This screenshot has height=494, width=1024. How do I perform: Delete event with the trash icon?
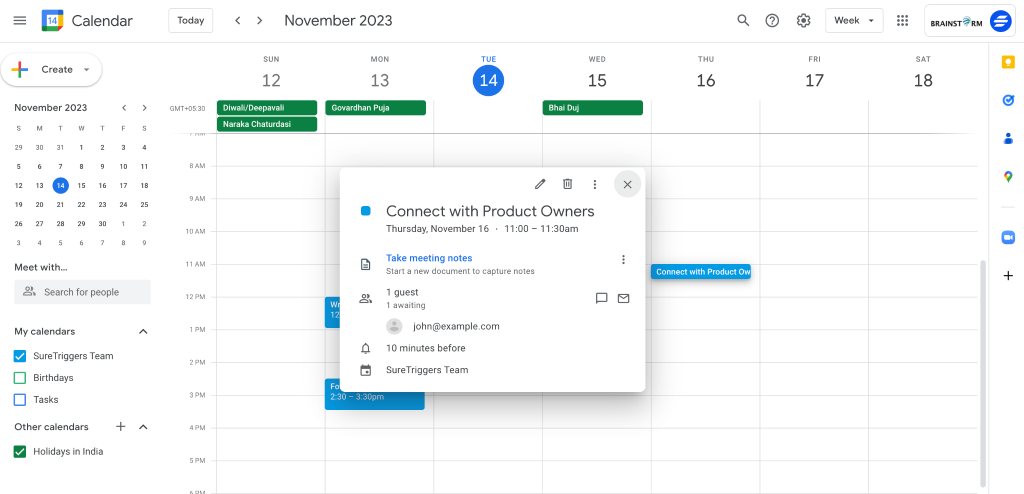568,184
